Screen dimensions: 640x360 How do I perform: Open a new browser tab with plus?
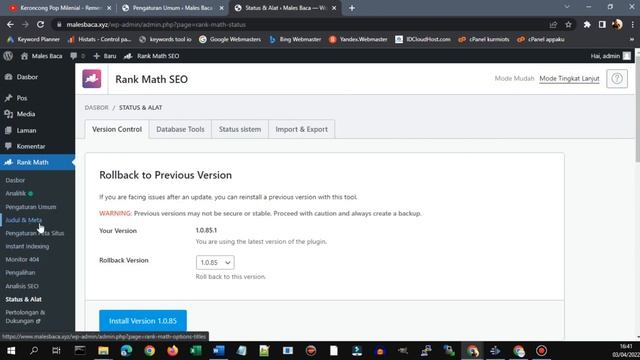(x=352, y=8)
